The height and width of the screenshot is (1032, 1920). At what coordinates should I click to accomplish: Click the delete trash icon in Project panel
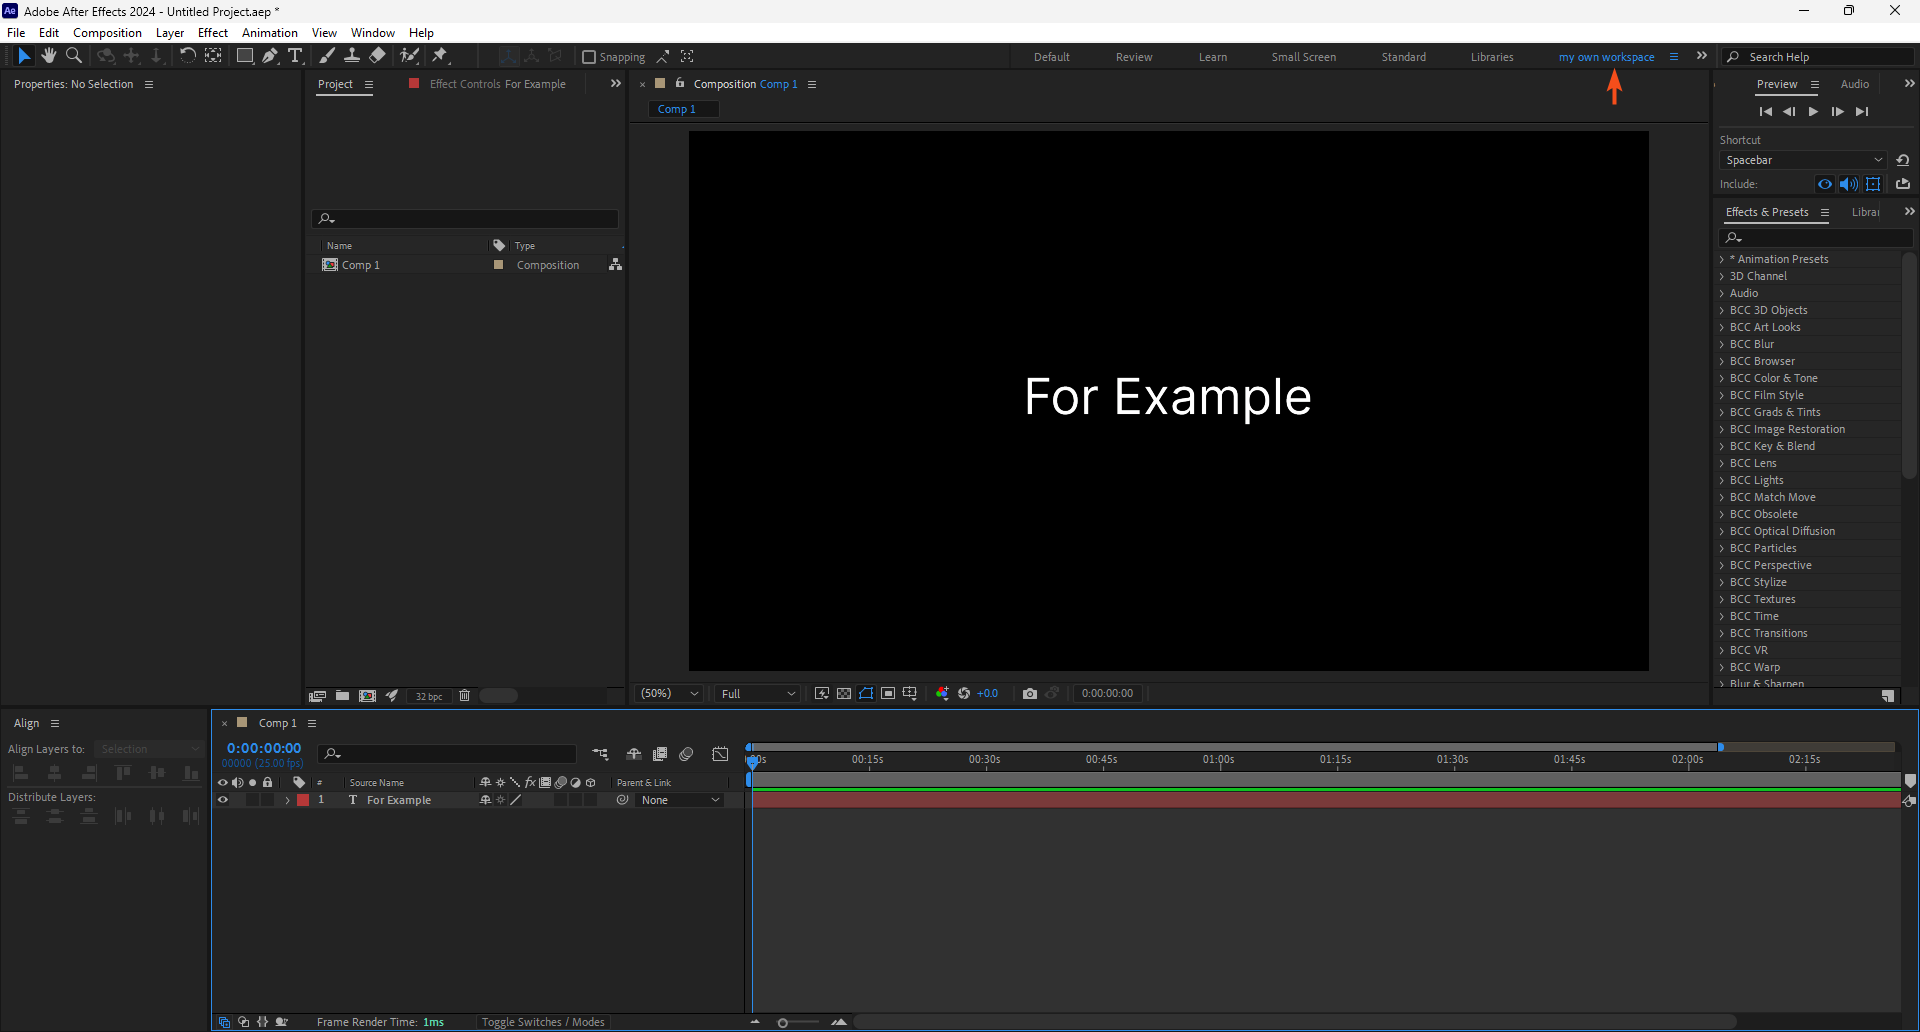pos(464,695)
